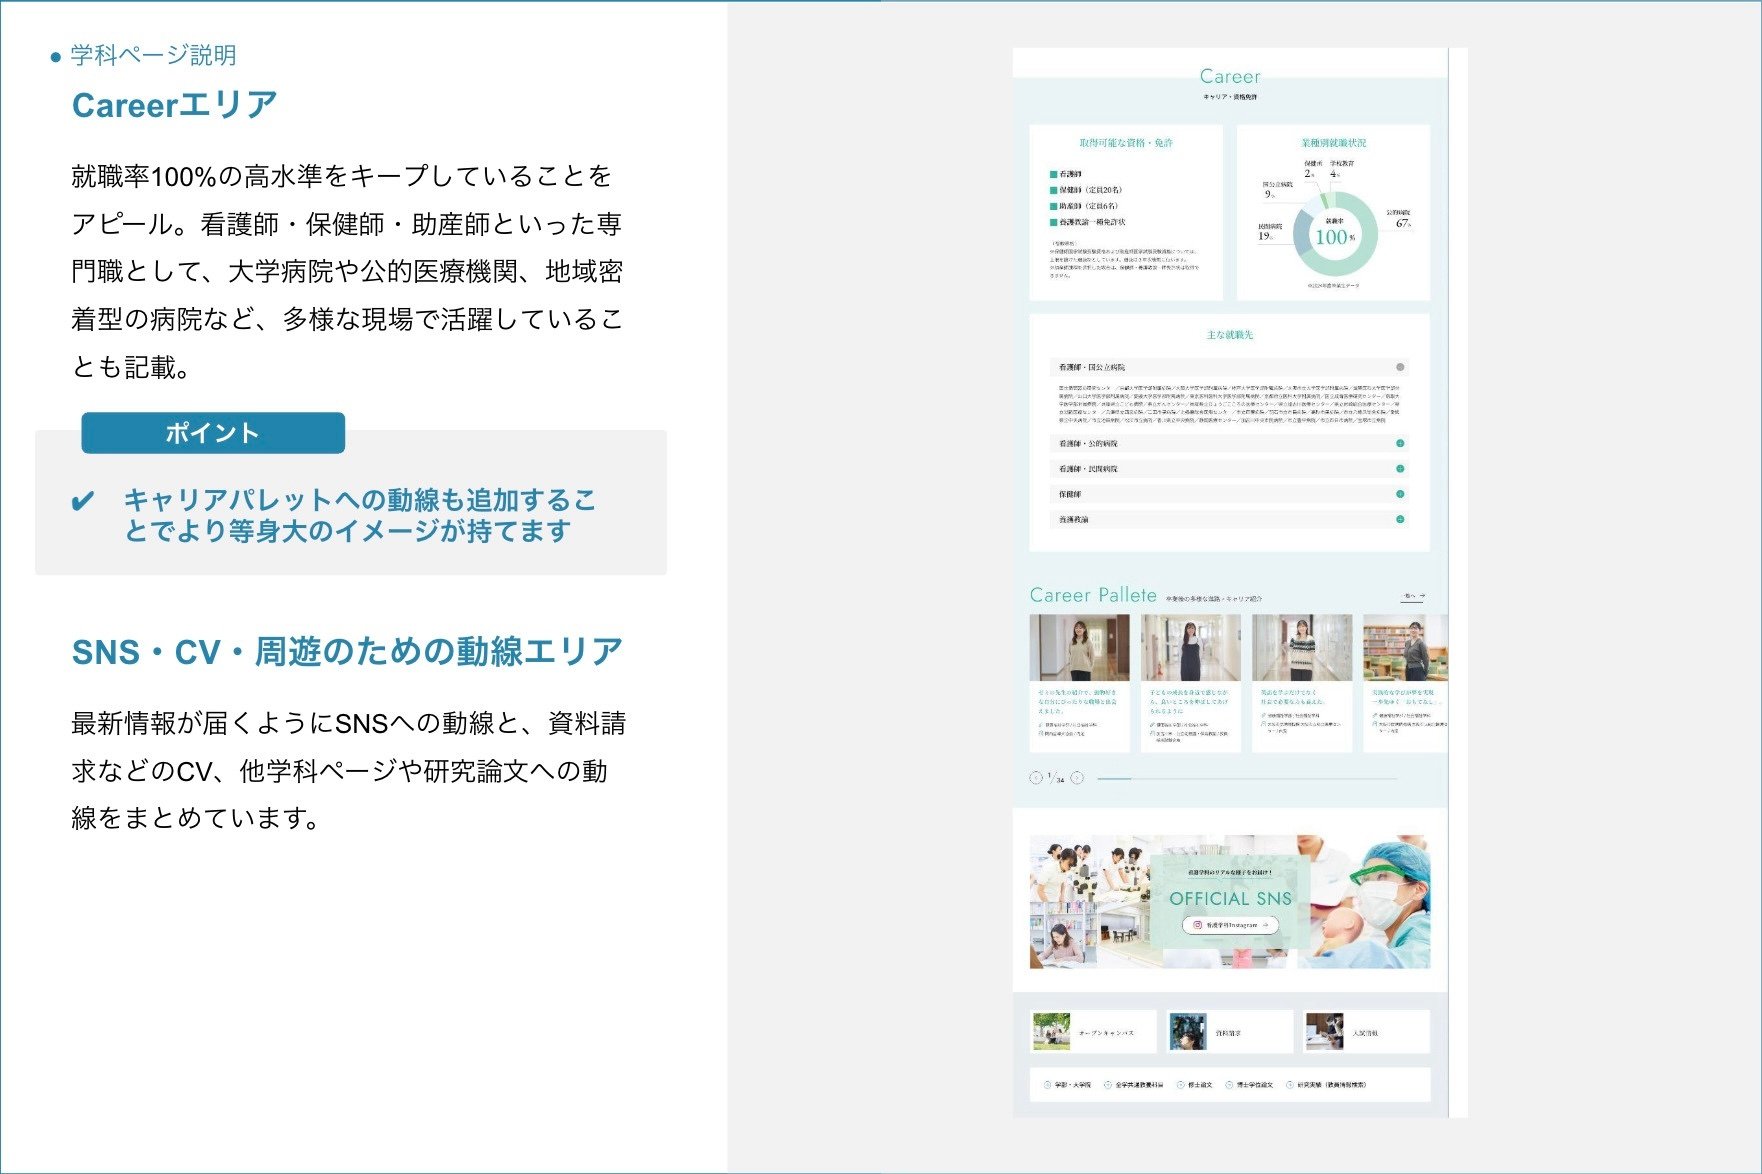Open the third Career Pallete student card

pos(1301,648)
